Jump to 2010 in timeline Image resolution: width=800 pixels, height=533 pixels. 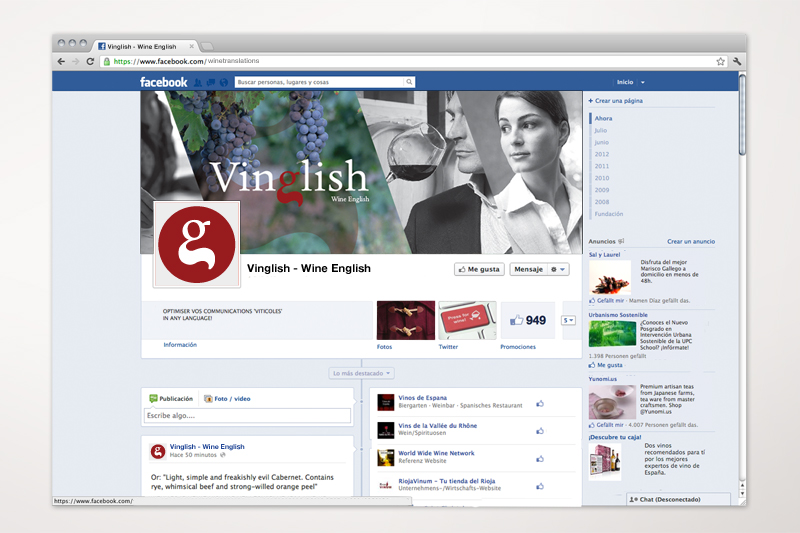[x=602, y=178]
